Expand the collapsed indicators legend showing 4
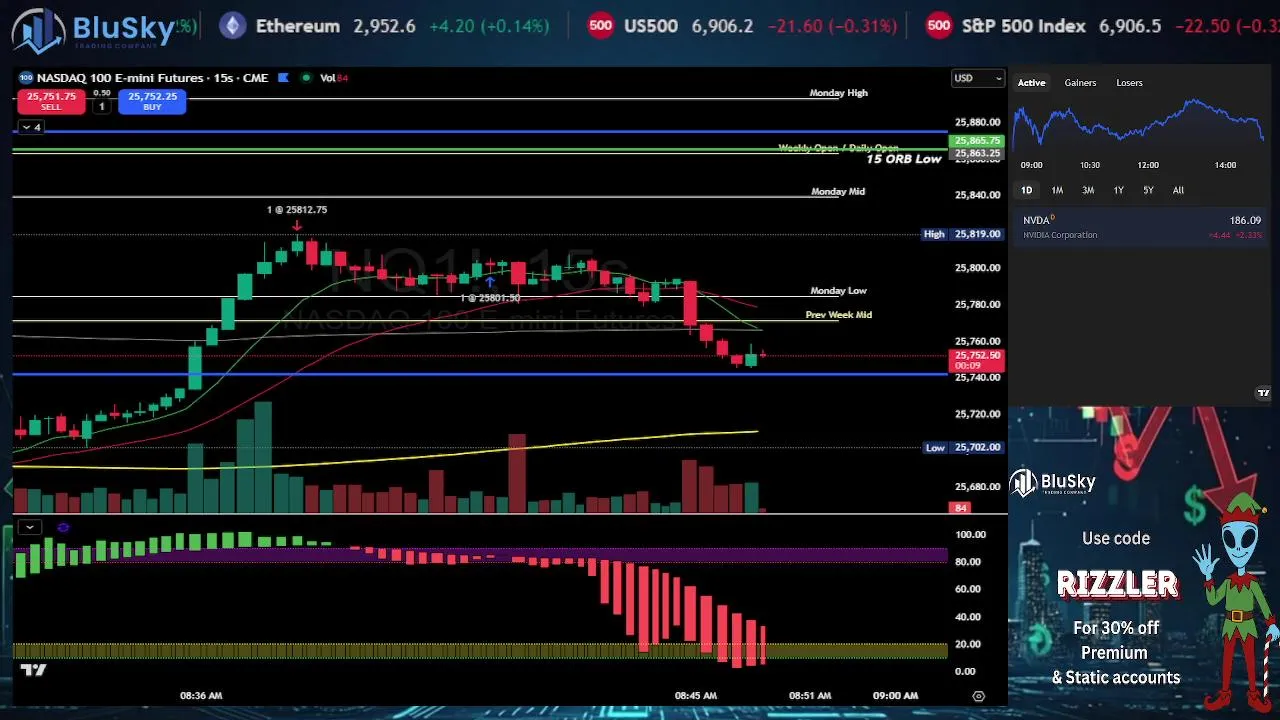The width and height of the screenshot is (1280, 720). tap(31, 127)
